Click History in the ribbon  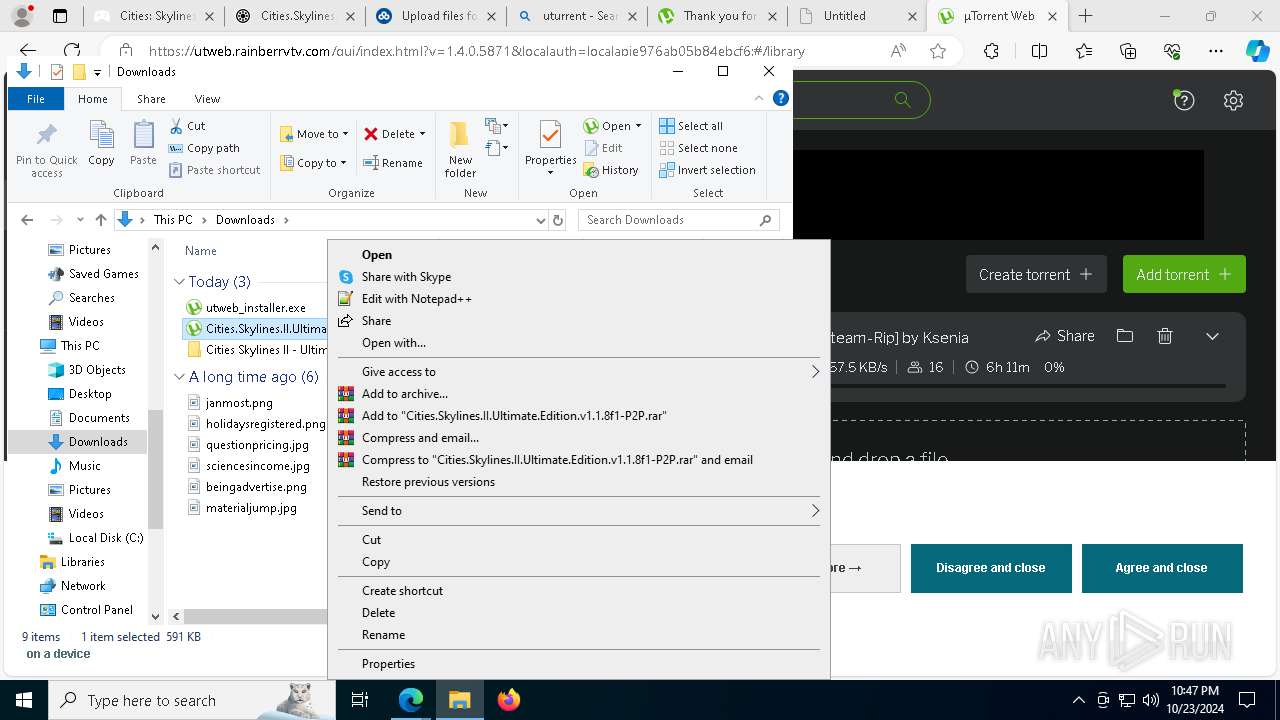[x=611, y=170]
